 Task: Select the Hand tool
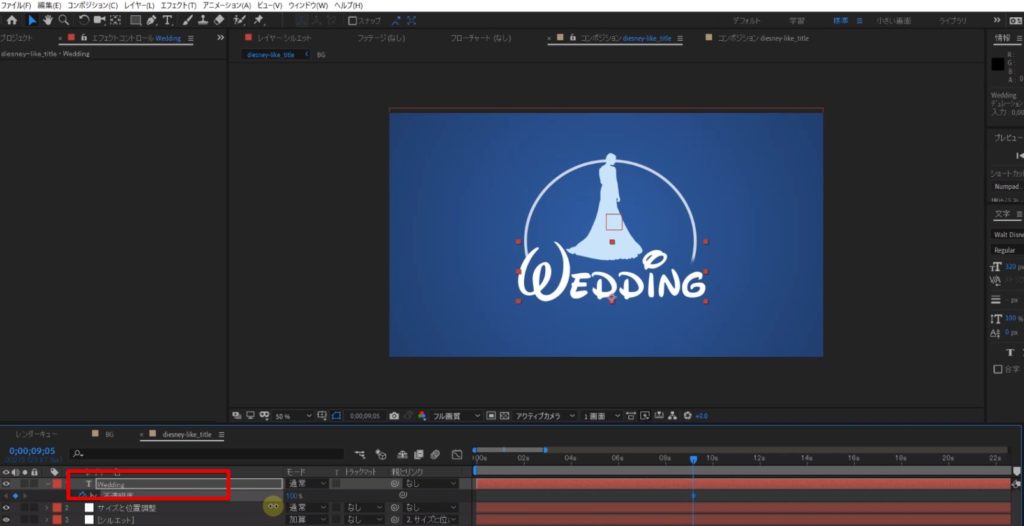pyautogui.click(x=48, y=20)
